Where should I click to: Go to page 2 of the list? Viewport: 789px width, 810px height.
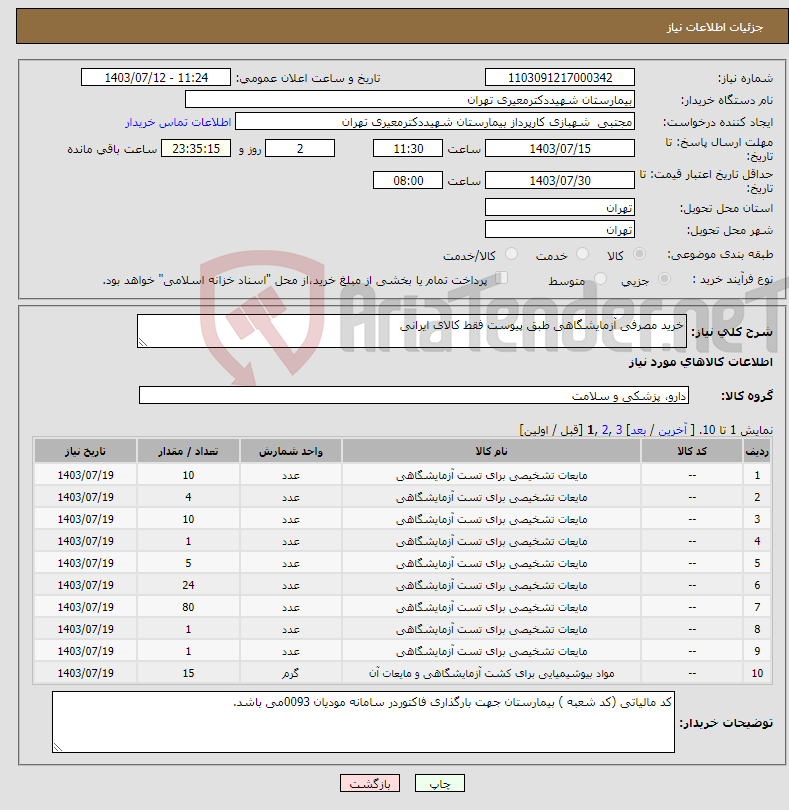[x=605, y=430]
